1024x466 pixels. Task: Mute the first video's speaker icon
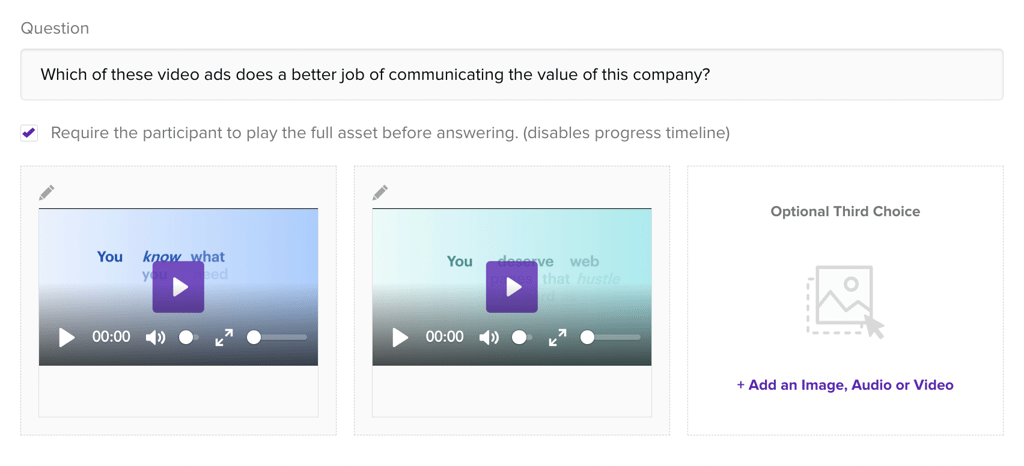[155, 337]
